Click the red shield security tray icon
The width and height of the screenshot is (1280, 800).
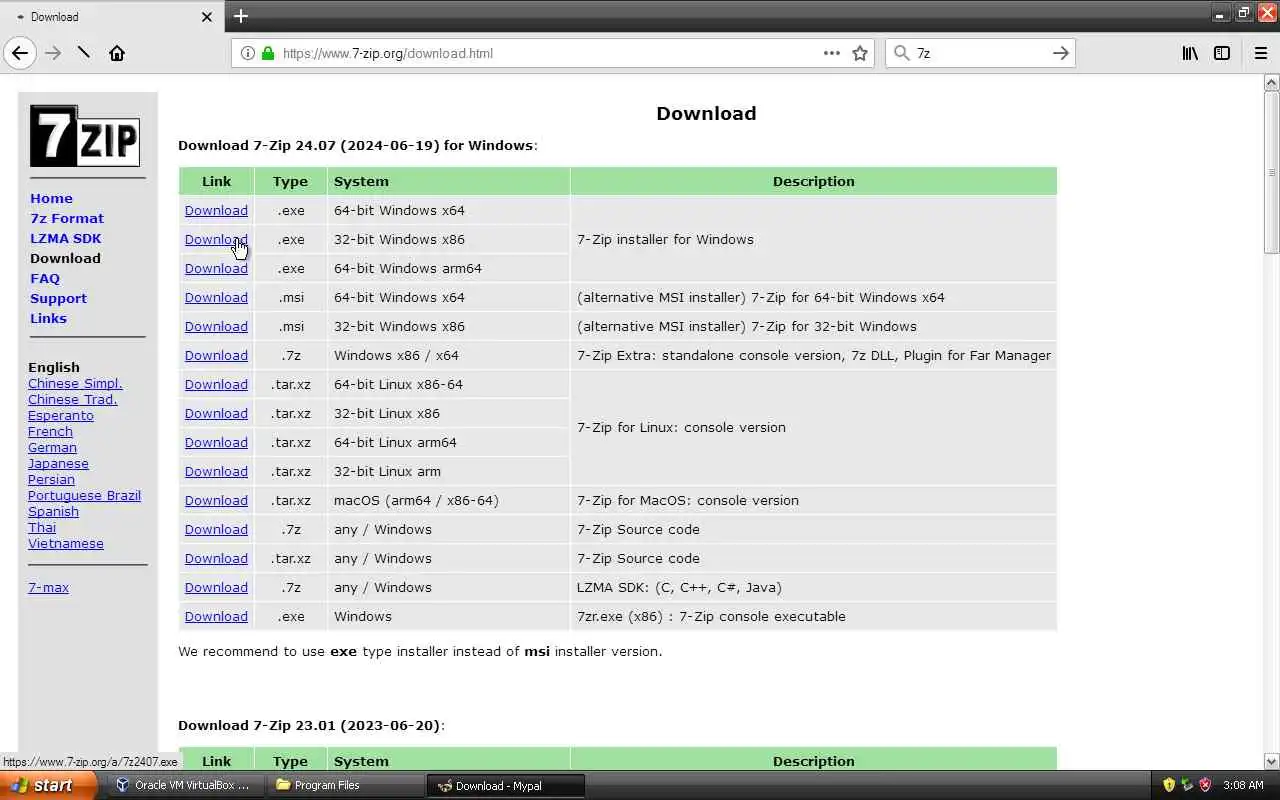pyautogui.click(x=1205, y=785)
